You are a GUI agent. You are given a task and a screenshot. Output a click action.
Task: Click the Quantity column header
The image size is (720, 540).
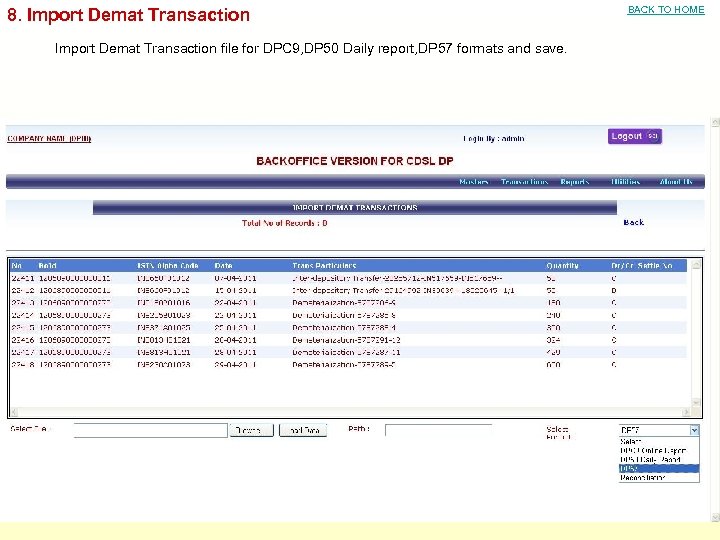coord(562,265)
